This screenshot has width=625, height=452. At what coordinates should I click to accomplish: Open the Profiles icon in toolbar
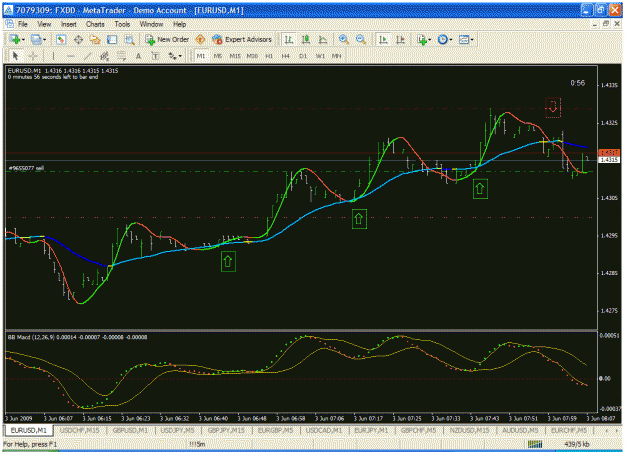coord(36,39)
